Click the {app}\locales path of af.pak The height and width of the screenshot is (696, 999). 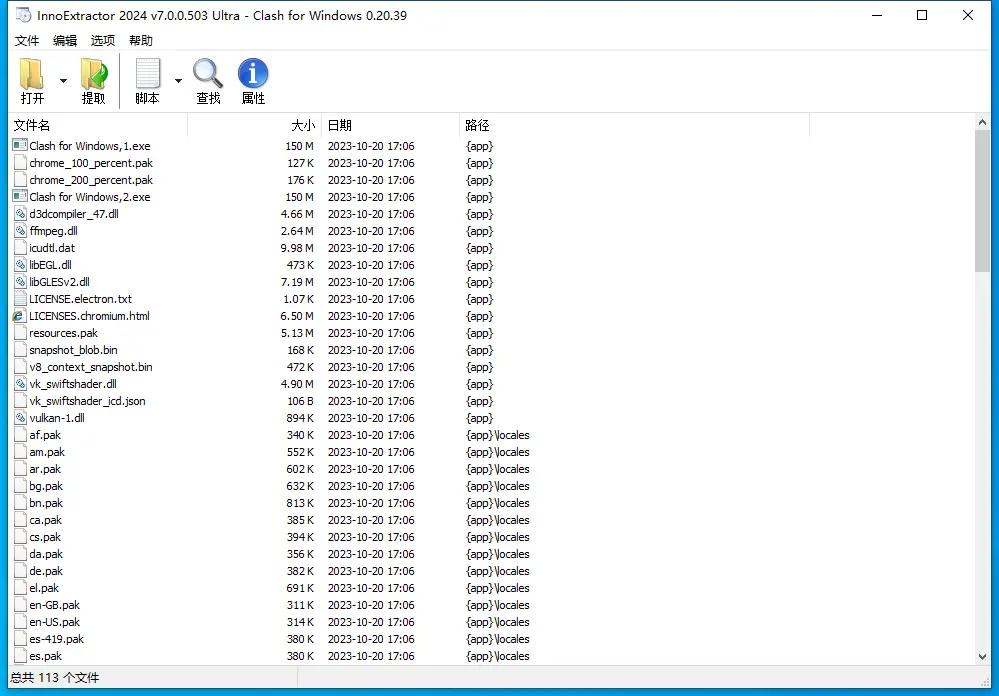coord(498,435)
